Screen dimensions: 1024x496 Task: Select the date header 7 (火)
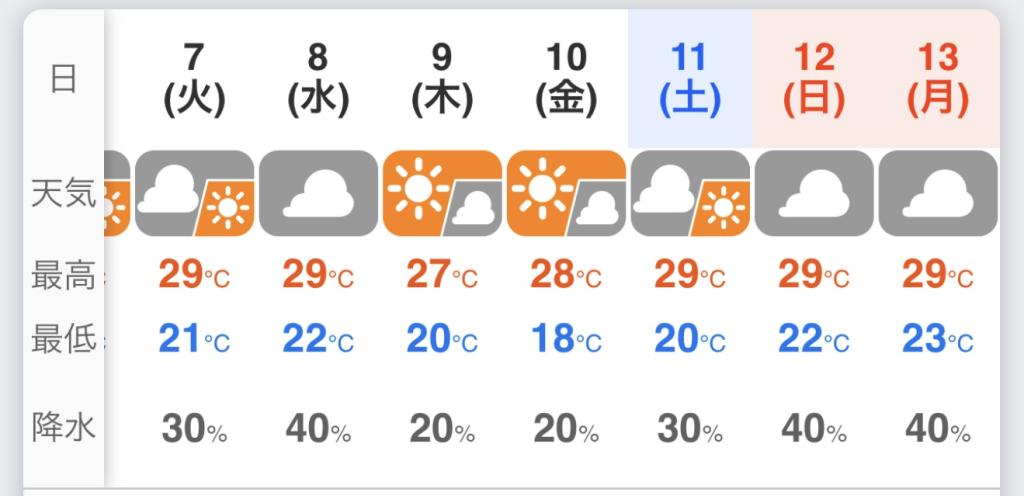point(194,78)
